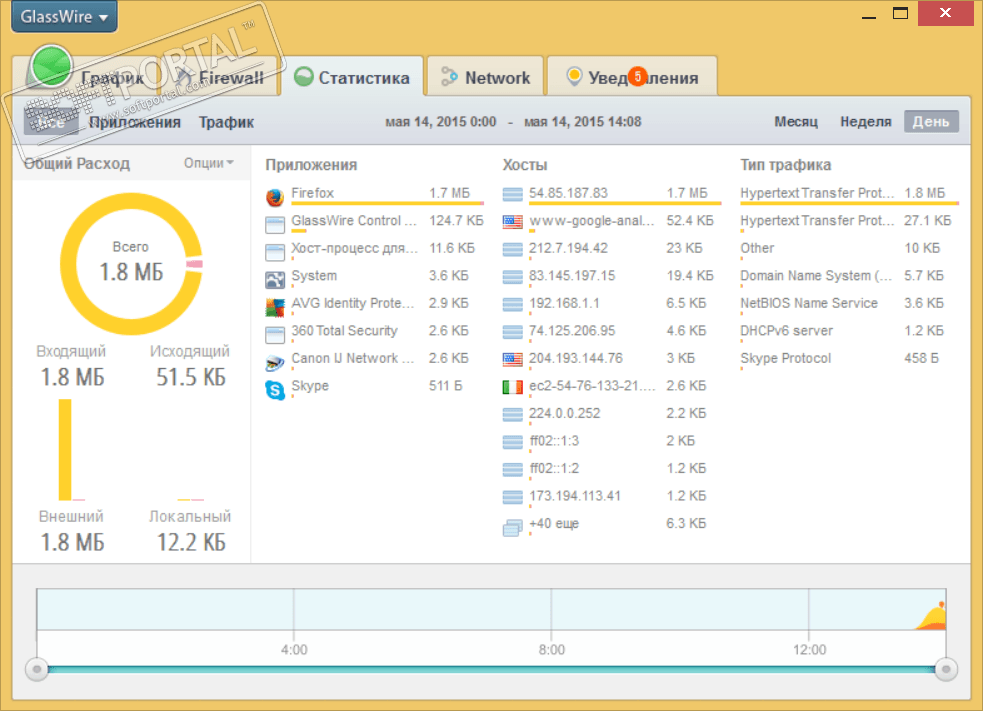Switch to the Firewall tab
The width and height of the screenshot is (983, 711).
(x=223, y=78)
